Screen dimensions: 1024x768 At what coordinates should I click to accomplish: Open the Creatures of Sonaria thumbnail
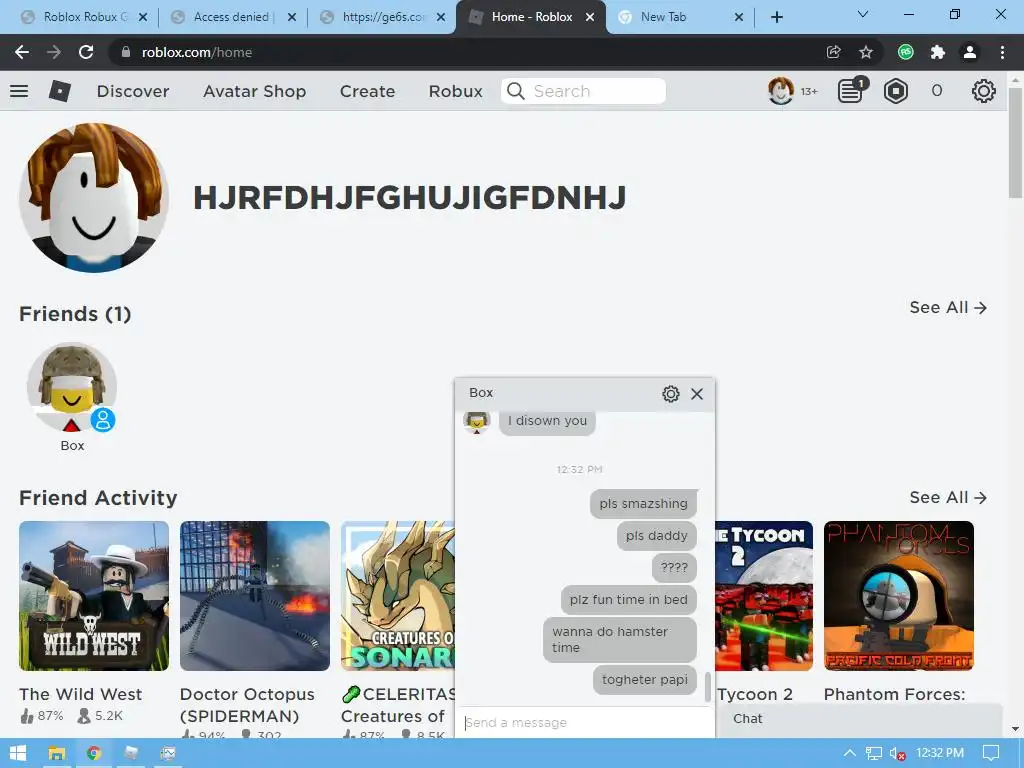pos(398,596)
